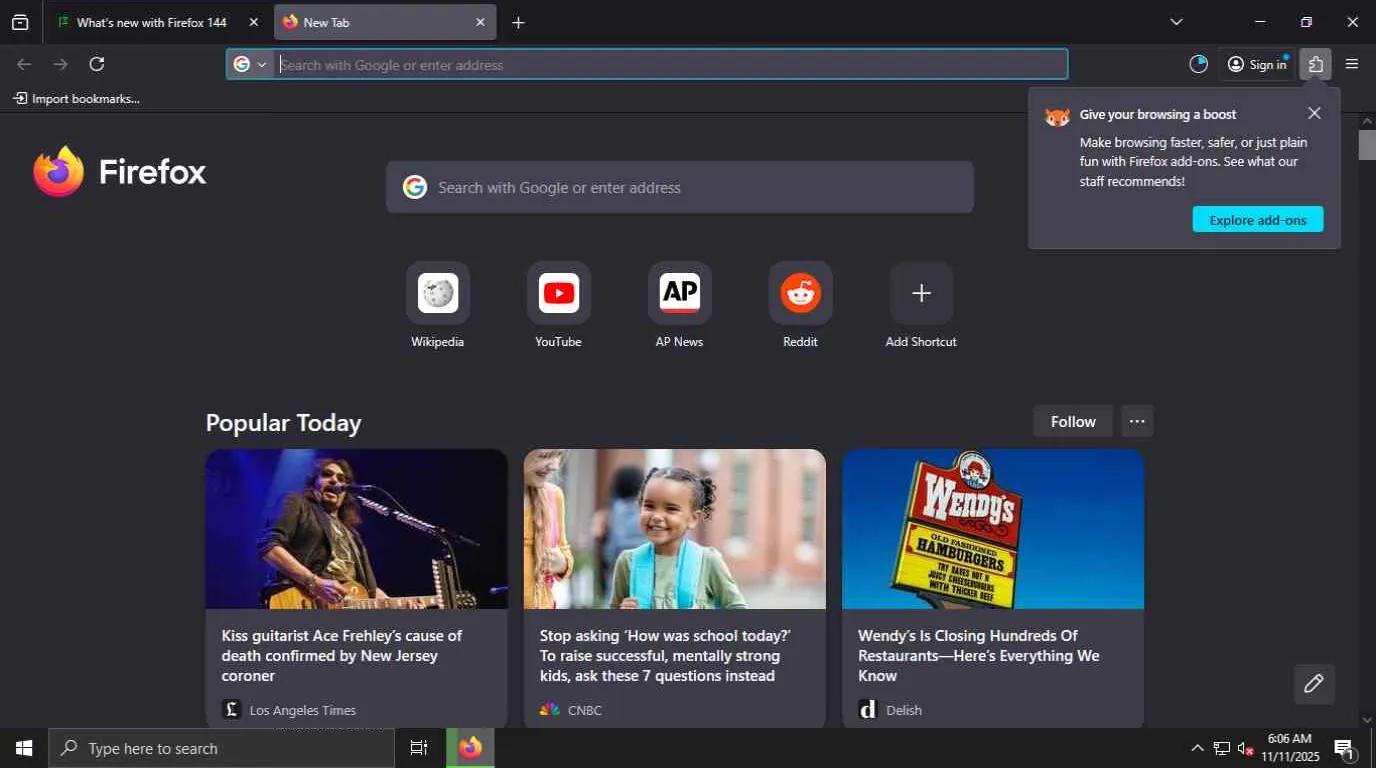Click the Los Angeles Times source label
1376x768 pixels.
coord(302,710)
